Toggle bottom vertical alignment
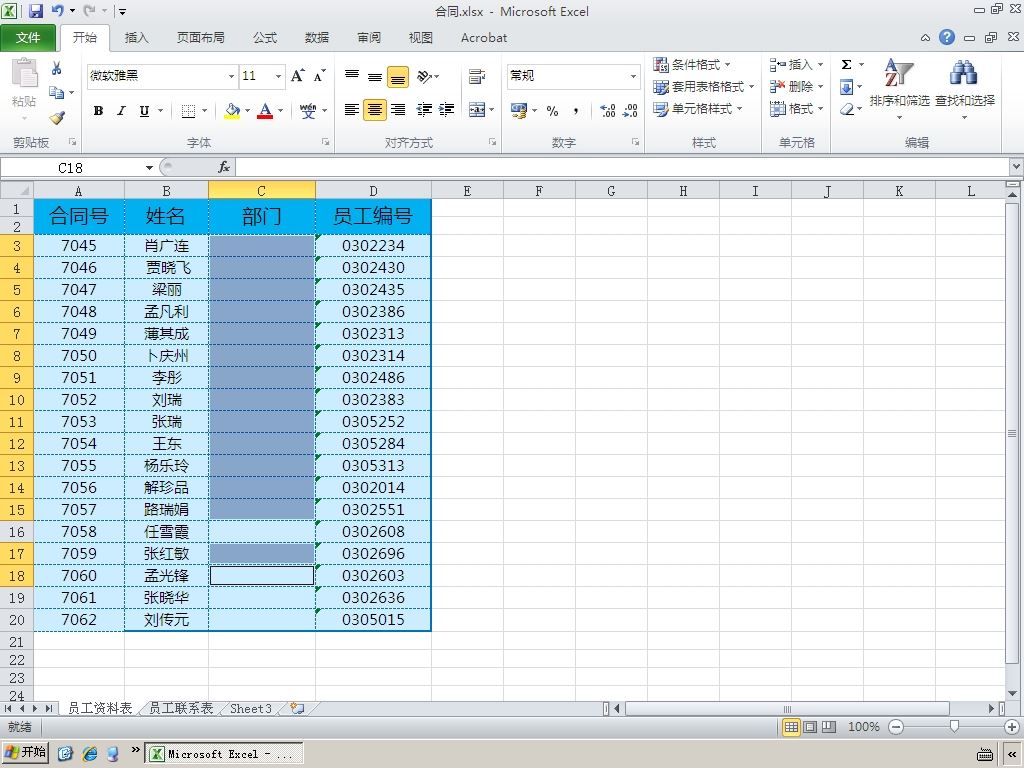 click(x=398, y=77)
